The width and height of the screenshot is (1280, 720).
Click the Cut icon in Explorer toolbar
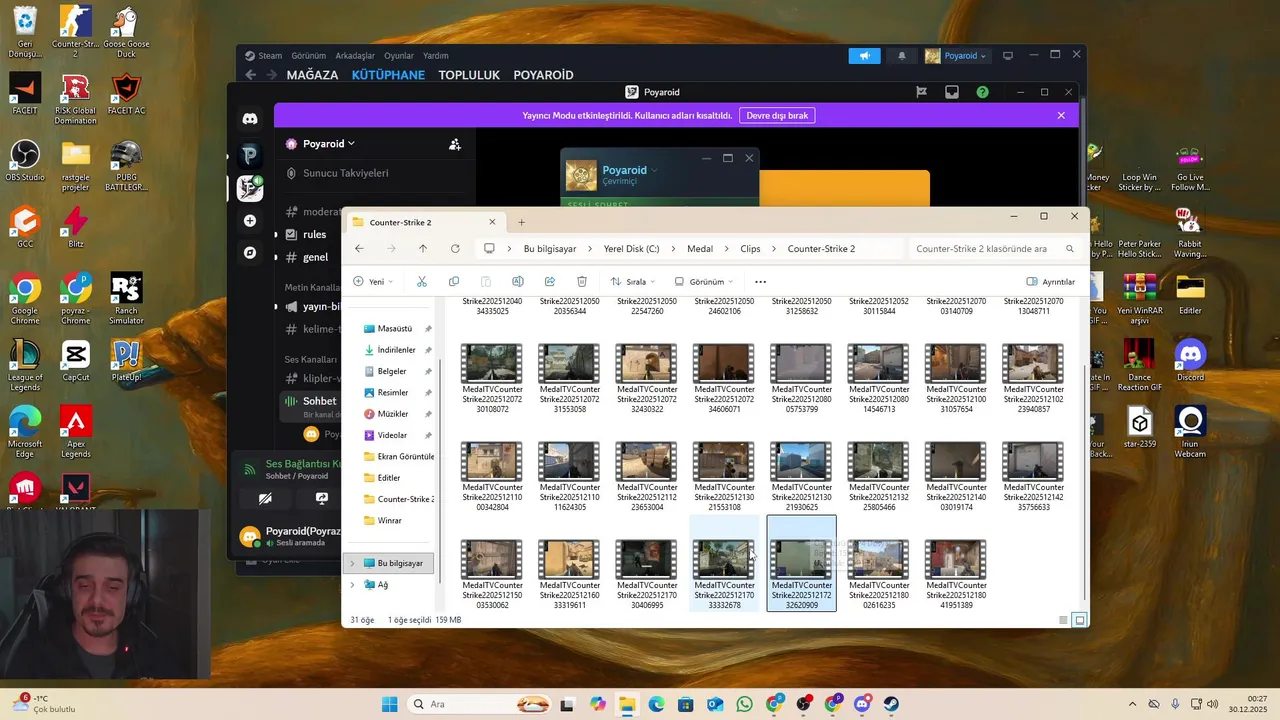[x=422, y=282]
